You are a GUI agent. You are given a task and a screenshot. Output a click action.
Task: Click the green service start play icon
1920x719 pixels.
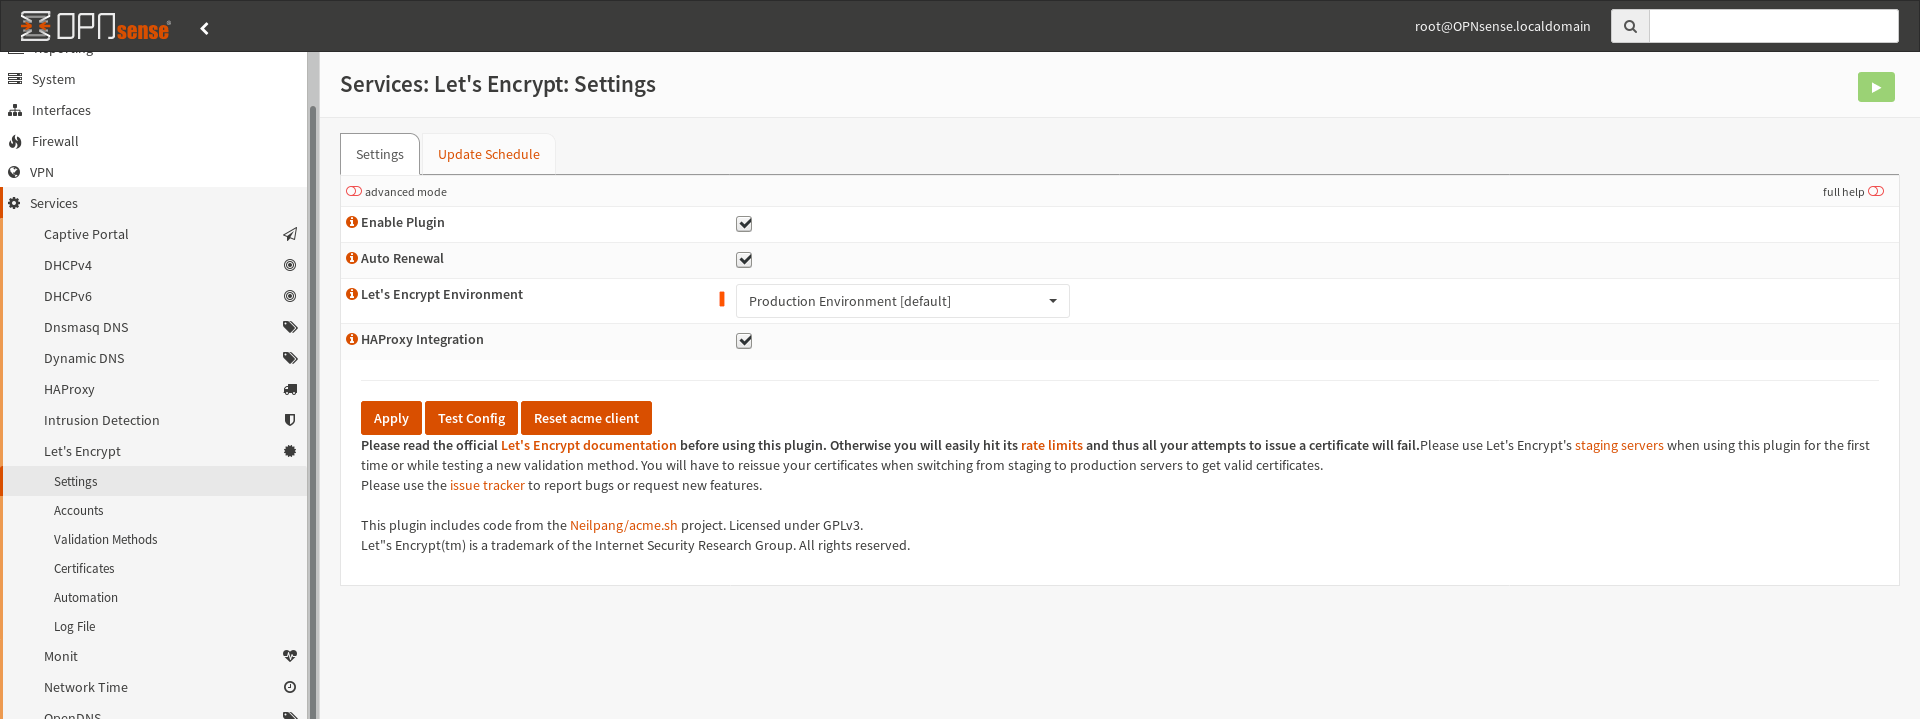[1875, 87]
